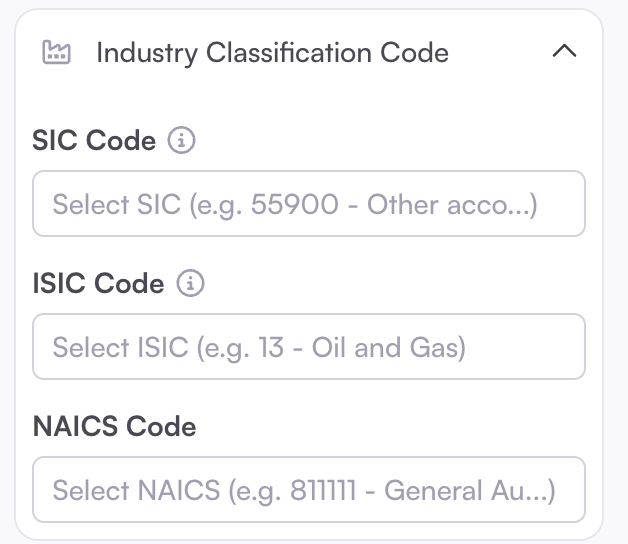Select the box showing '811111 - General Au...'
Screen dimensions: 628x544
[308, 490]
